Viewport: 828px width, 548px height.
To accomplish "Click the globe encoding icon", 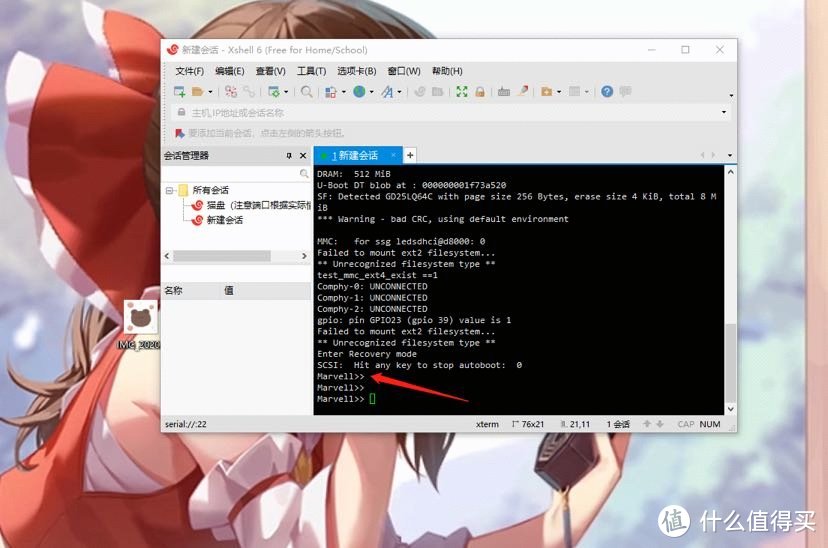I will coord(359,91).
